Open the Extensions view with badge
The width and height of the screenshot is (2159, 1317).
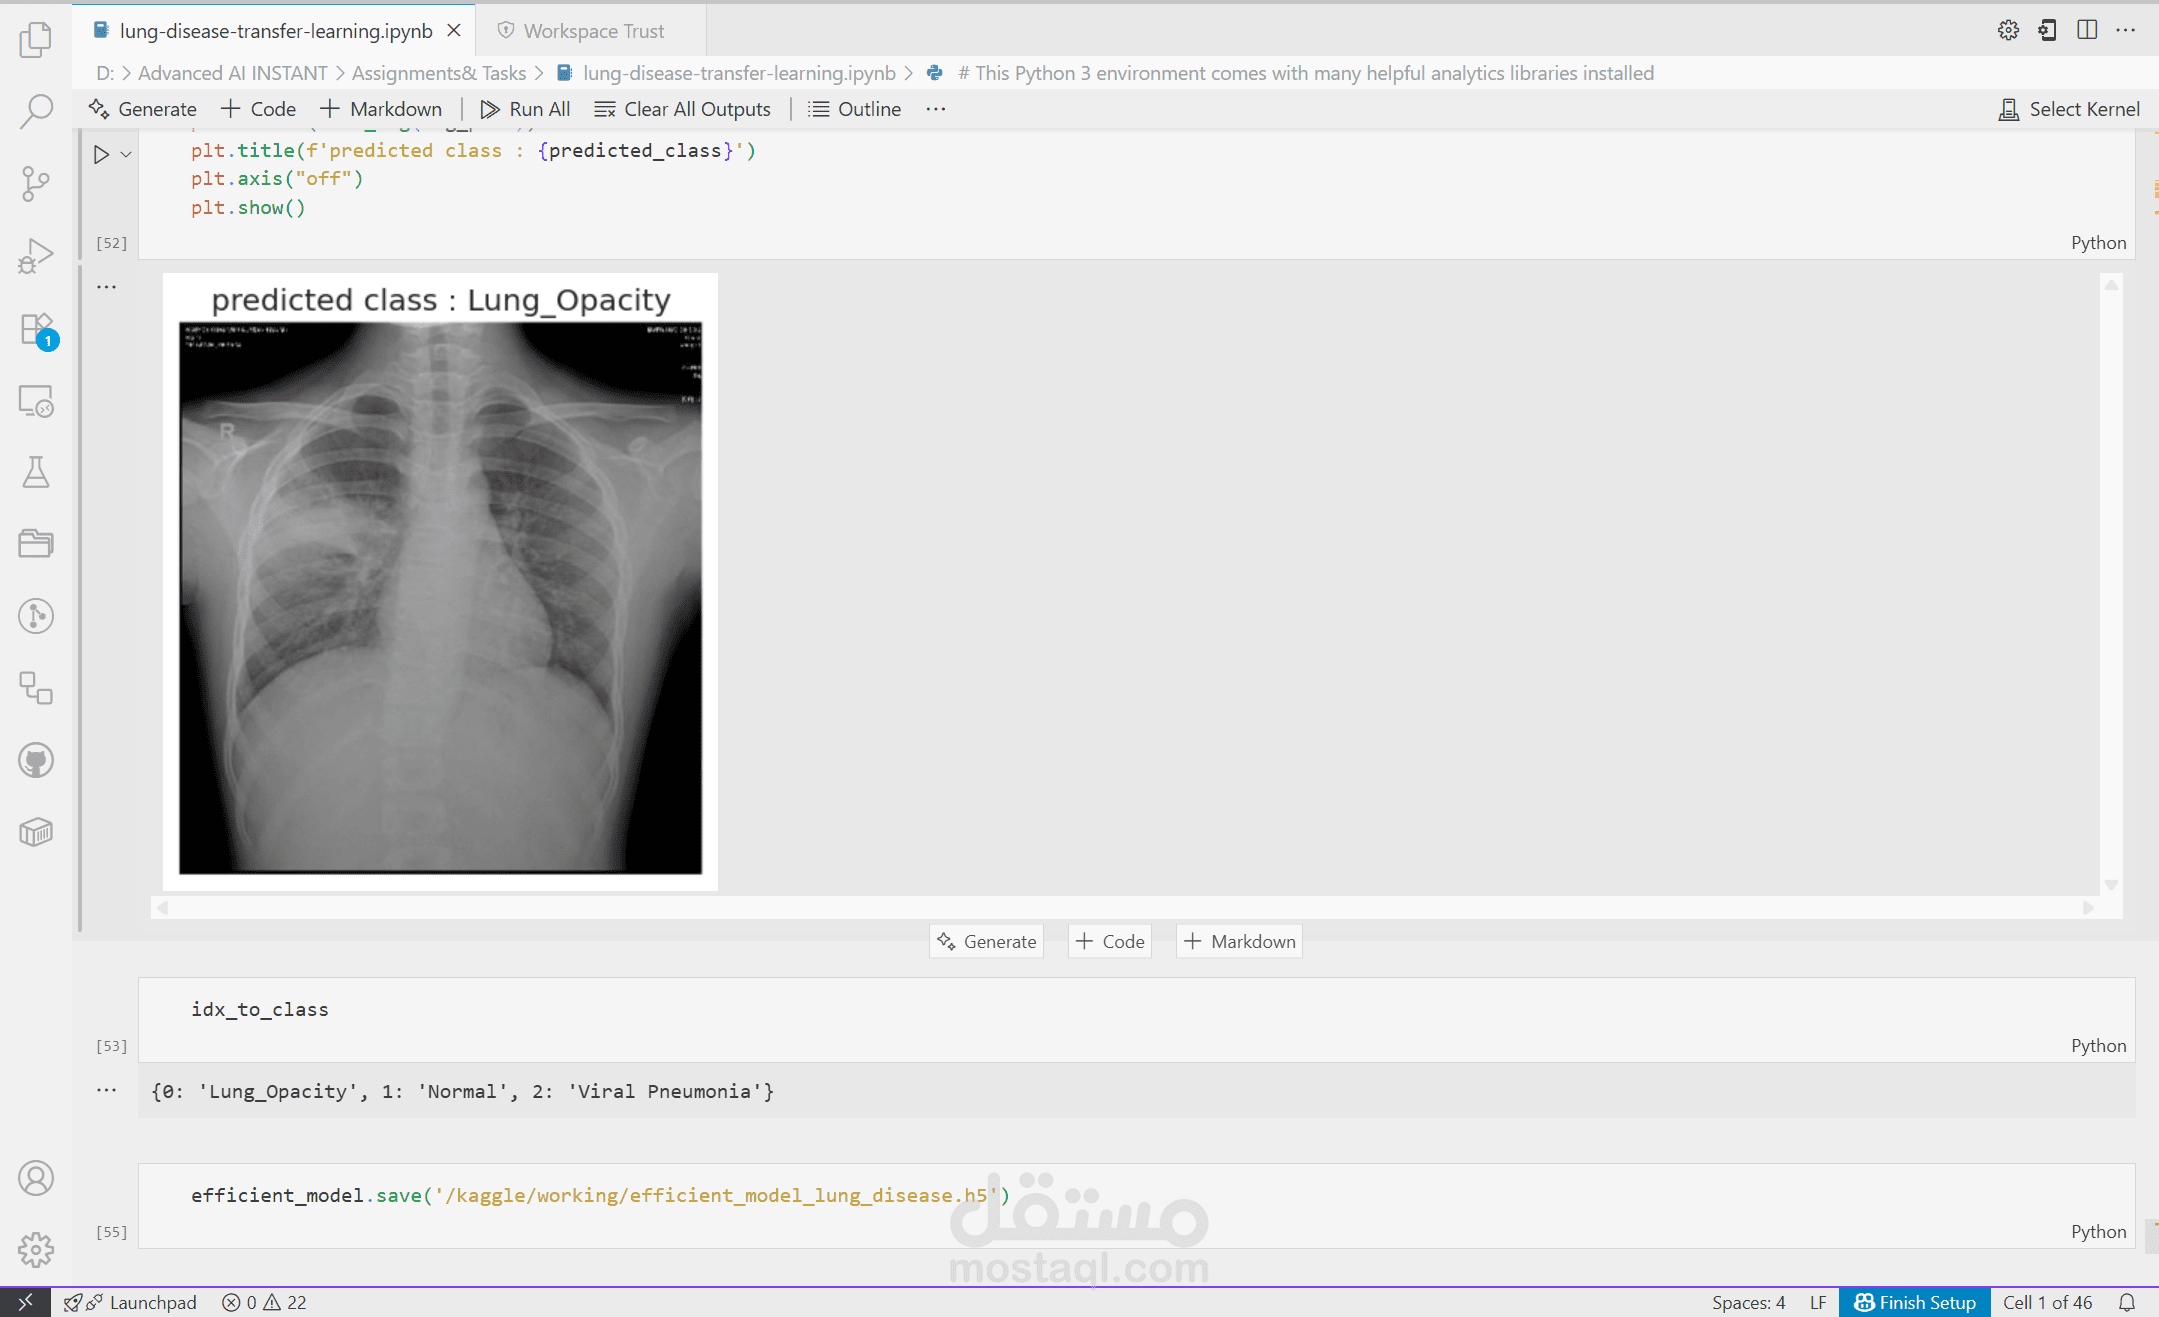pos(36,329)
